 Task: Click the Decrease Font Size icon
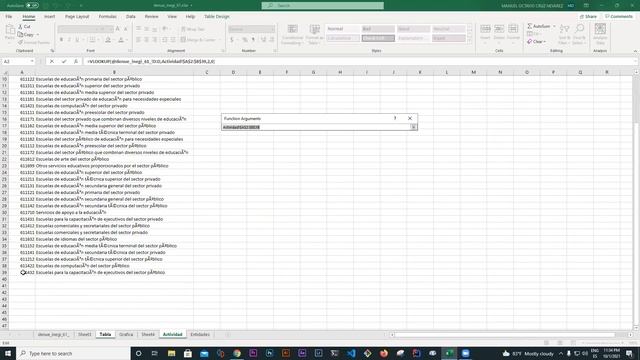point(126,29)
